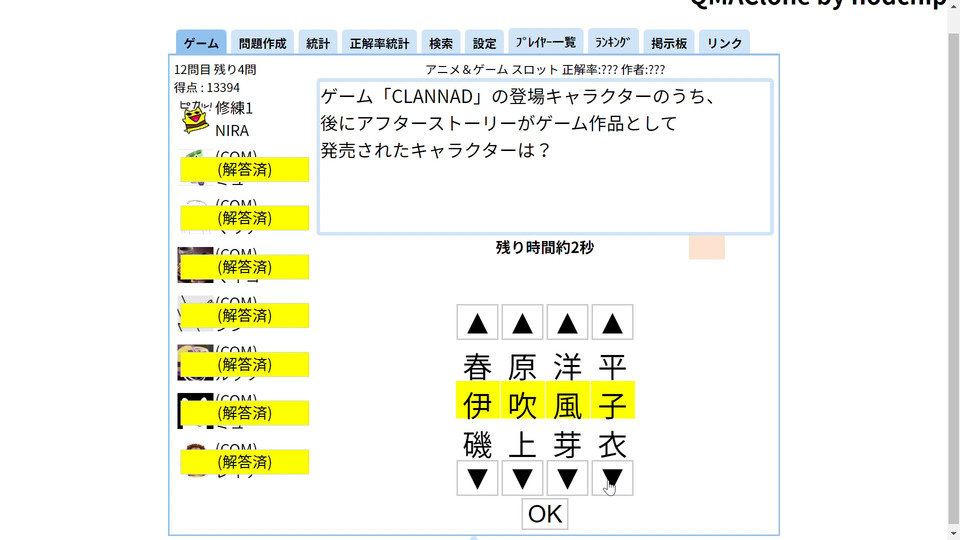Click the question text box
This screenshot has height=540, width=960.
coord(545,157)
